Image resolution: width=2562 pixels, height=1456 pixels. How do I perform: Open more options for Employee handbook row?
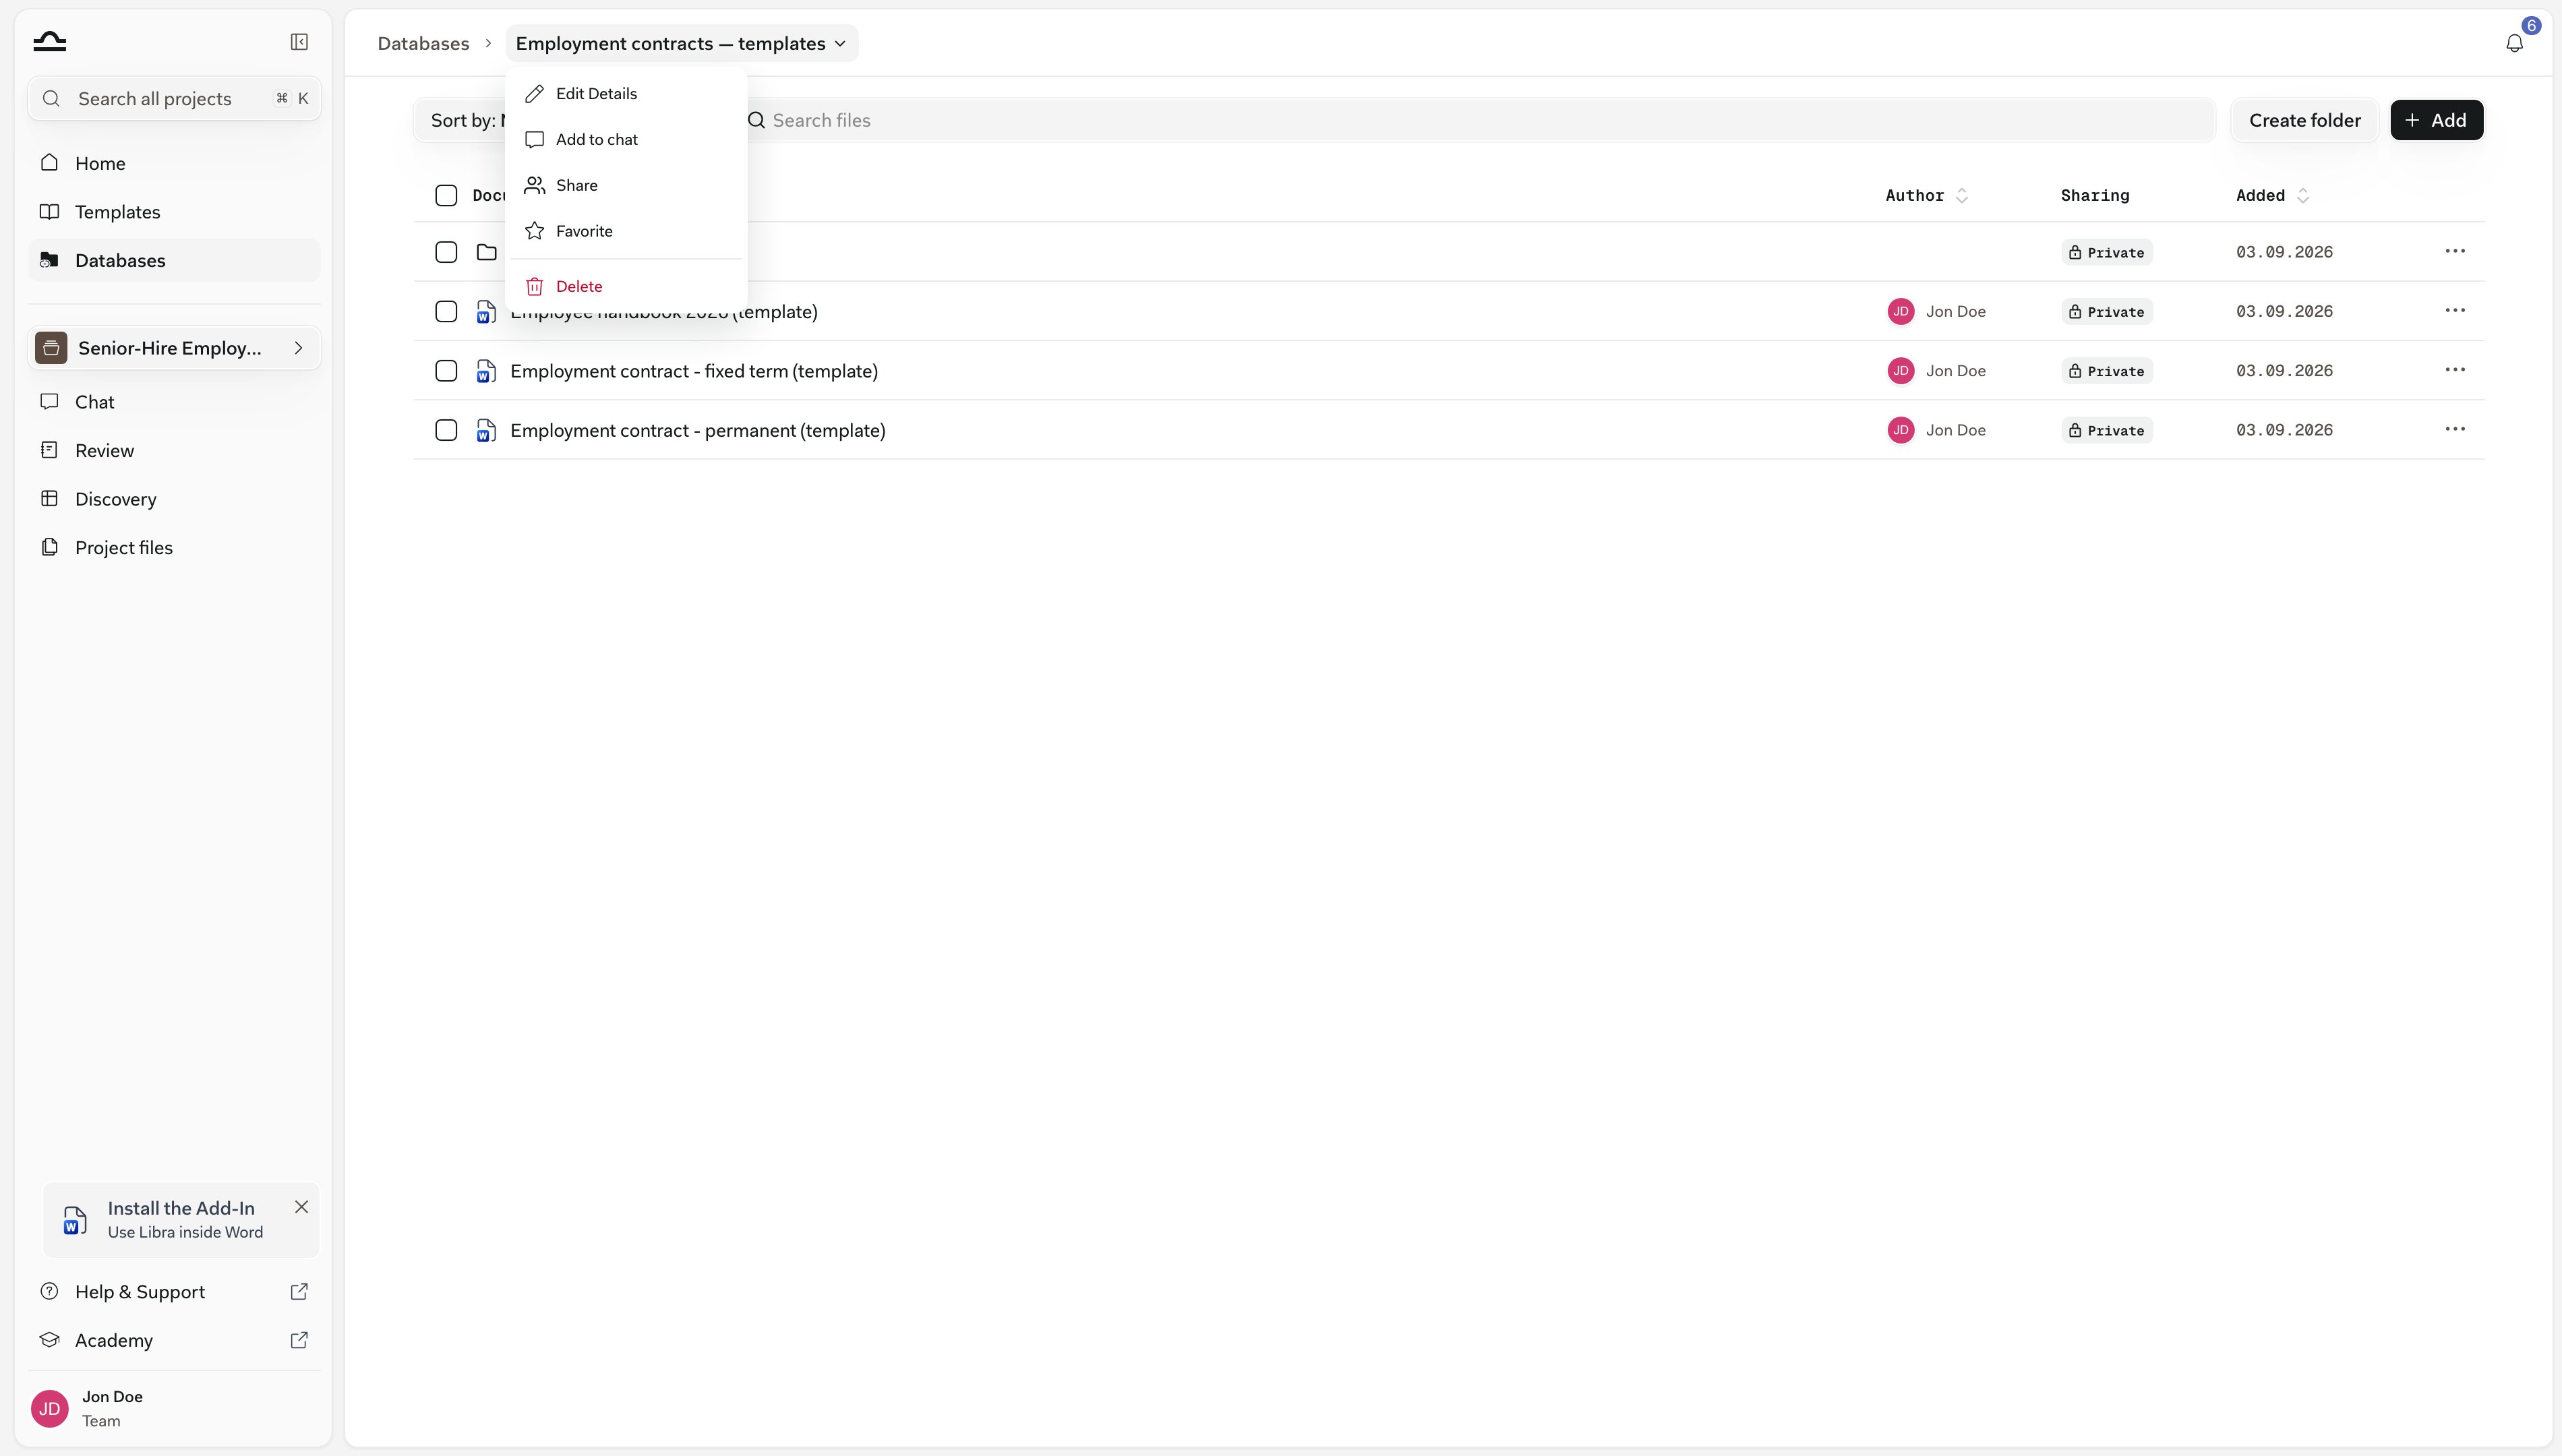point(2455,311)
